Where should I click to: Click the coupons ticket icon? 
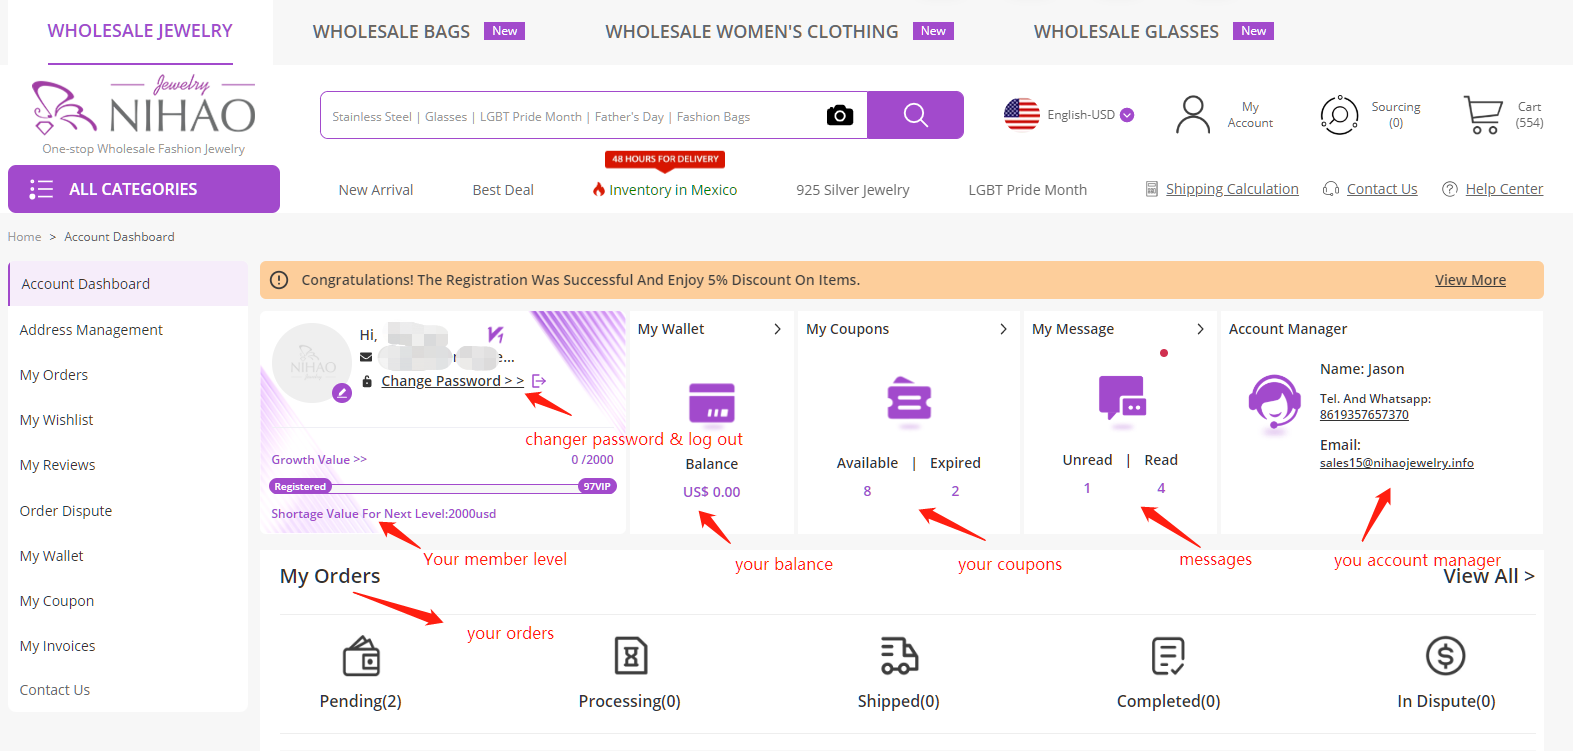[x=909, y=400]
